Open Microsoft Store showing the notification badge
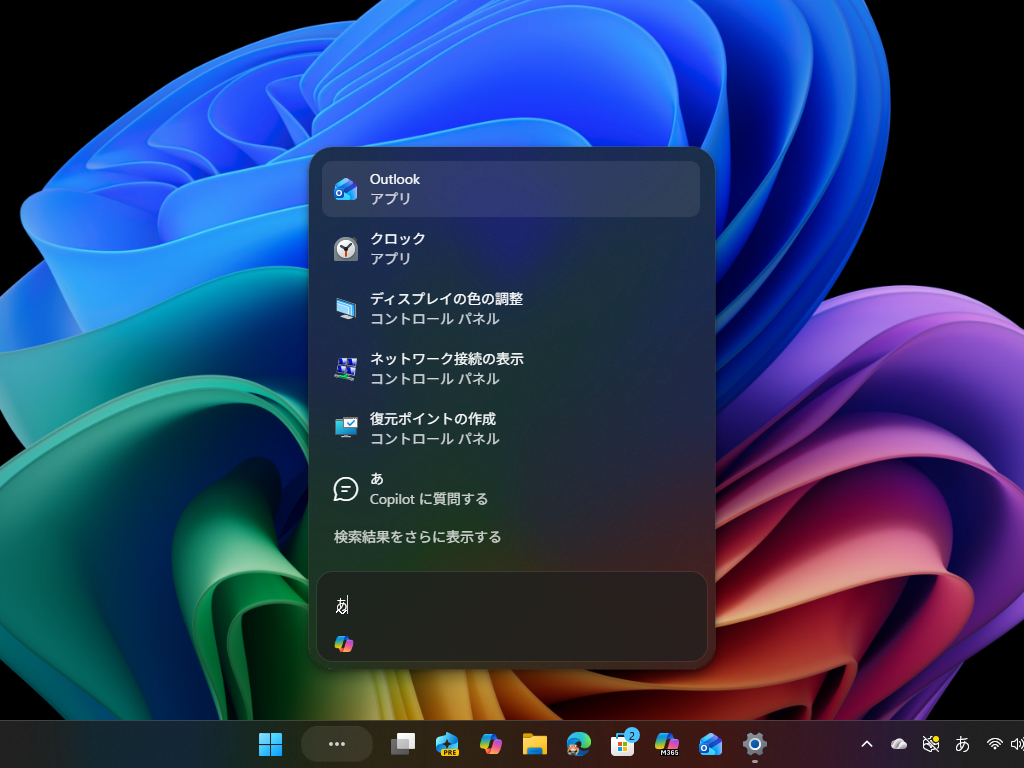The width and height of the screenshot is (1024, 768). 623,744
